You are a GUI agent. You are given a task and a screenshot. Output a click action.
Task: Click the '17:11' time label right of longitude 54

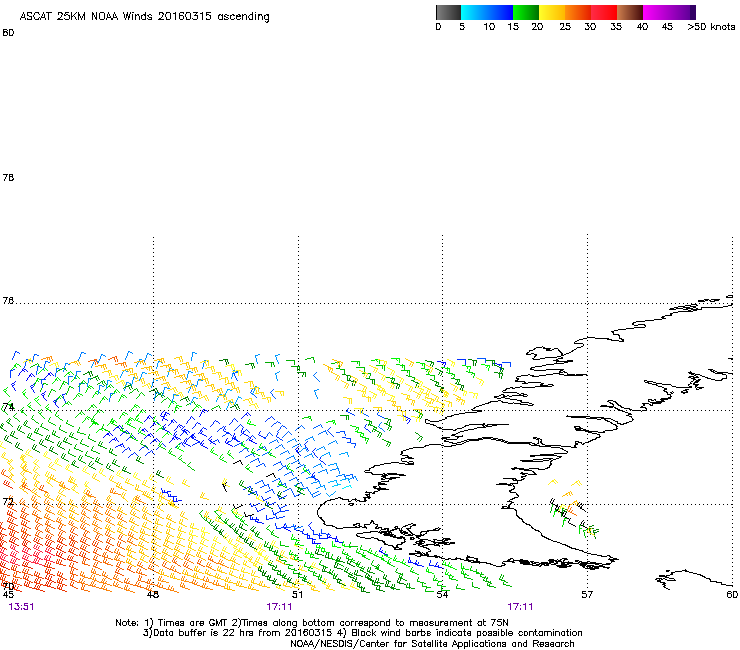[520, 607]
